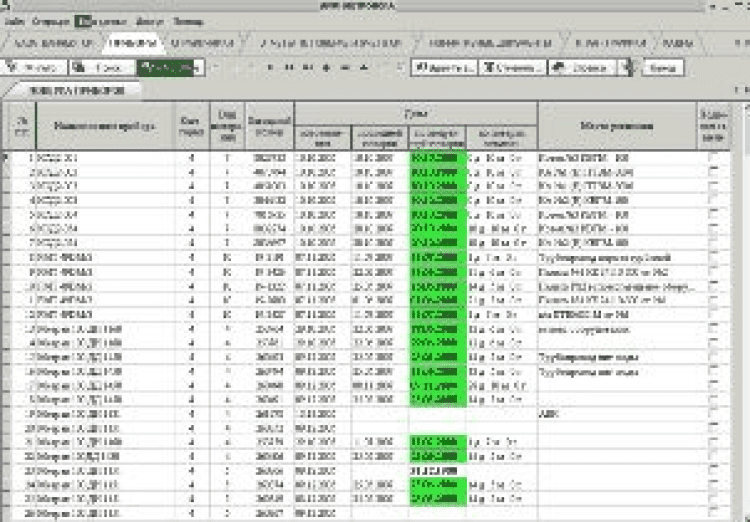The width and height of the screenshot is (750, 522).
Task: Click the edit-record triangle navigator icon
Action: click(363, 68)
